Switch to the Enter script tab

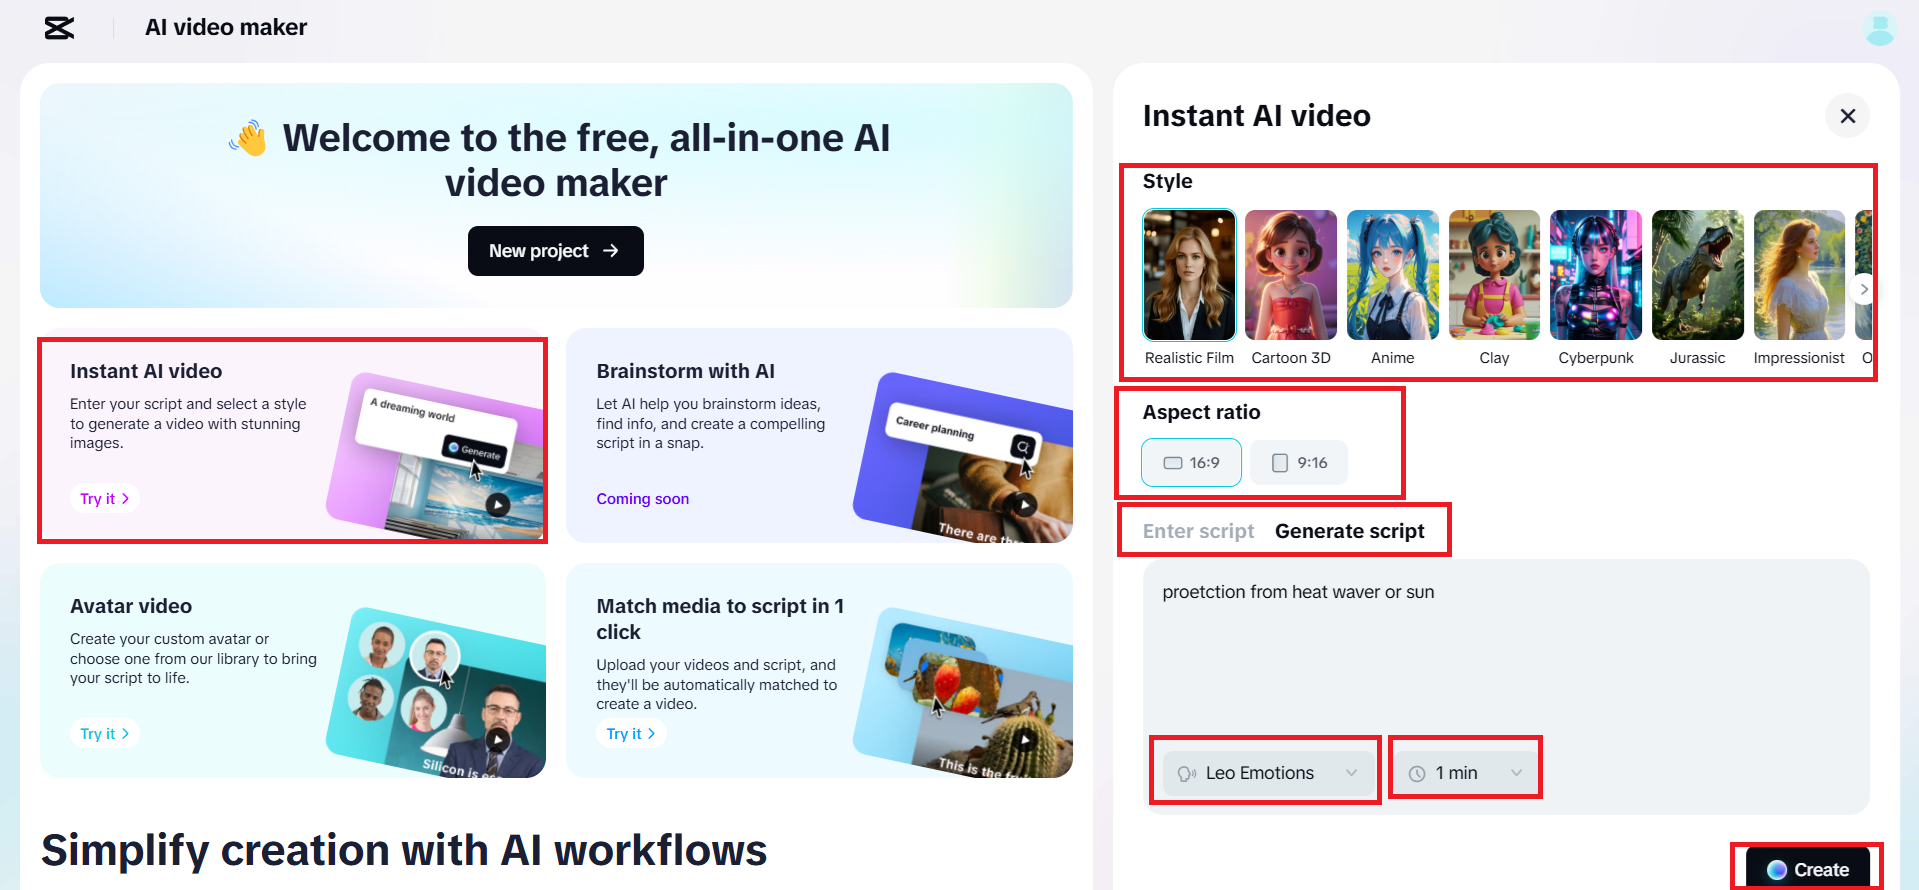[x=1198, y=531]
